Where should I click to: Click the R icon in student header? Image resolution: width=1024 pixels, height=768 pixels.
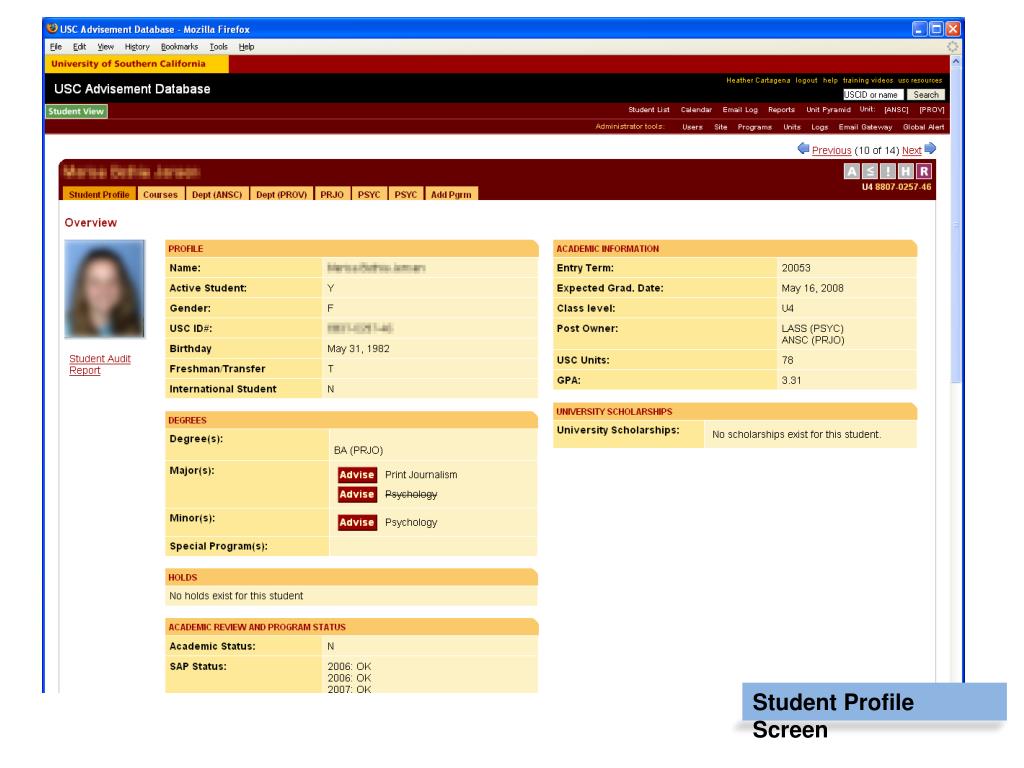tap(923, 171)
